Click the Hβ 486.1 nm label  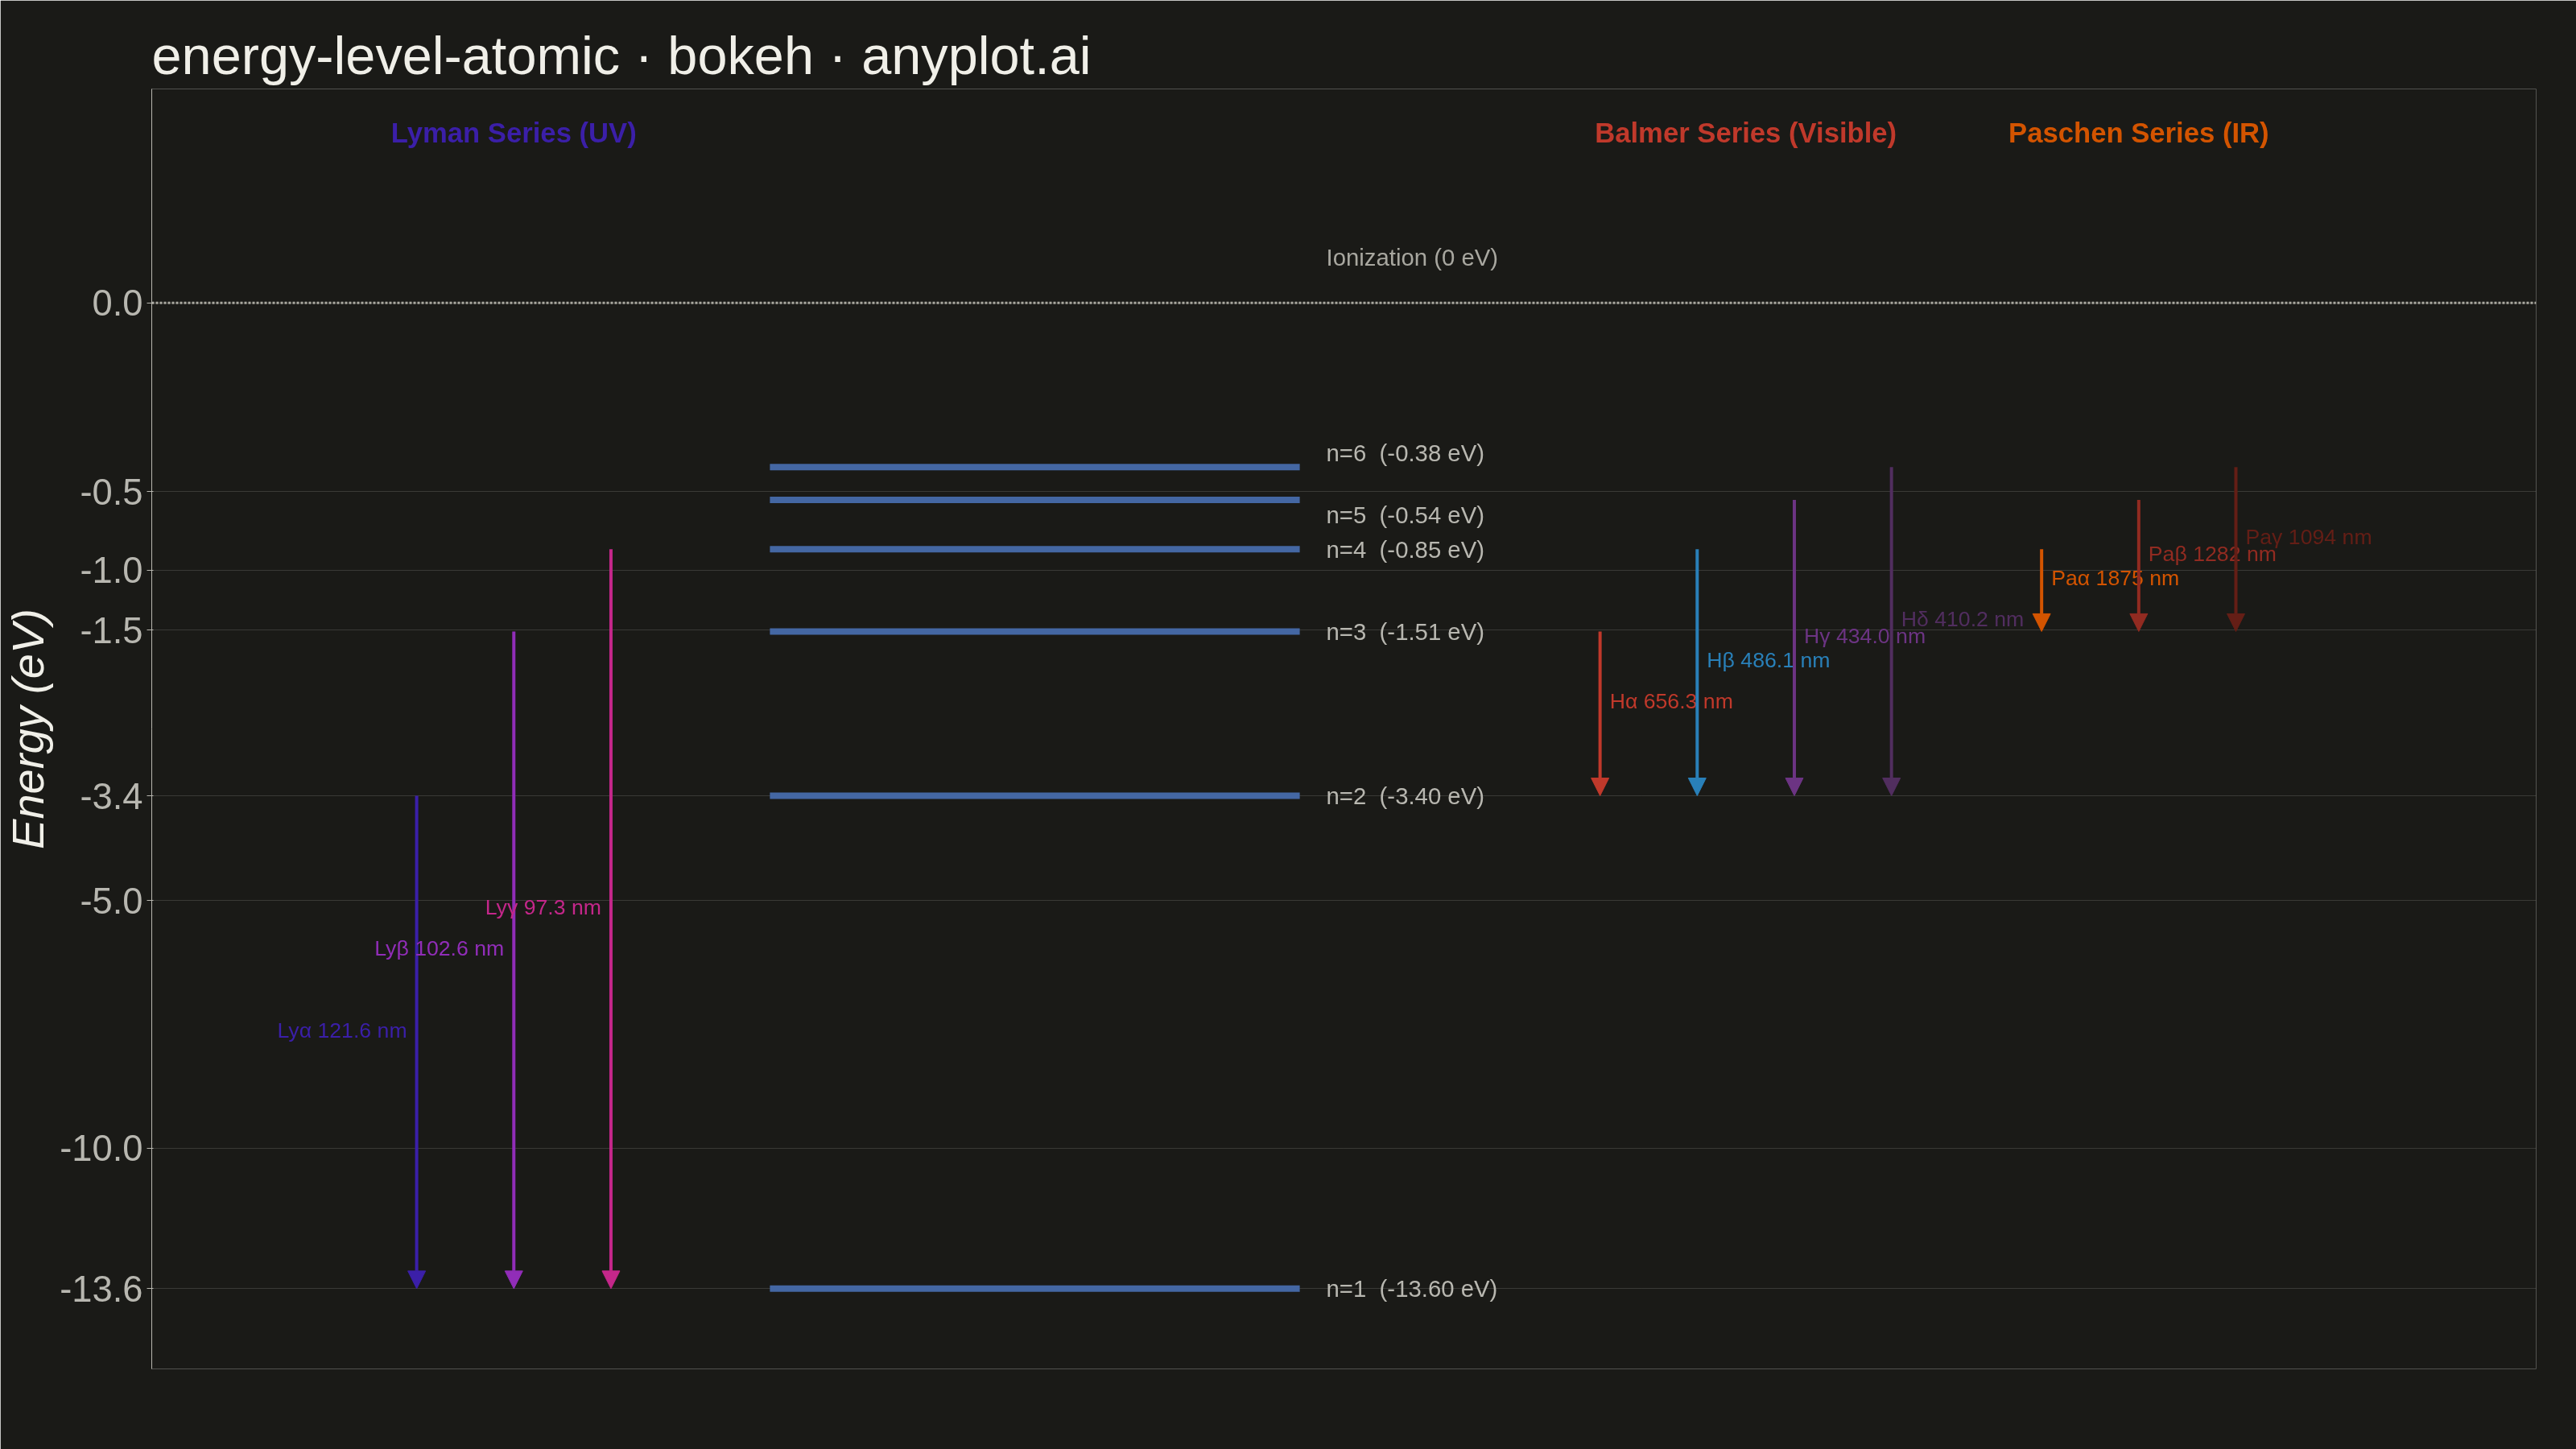point(1768,660)
